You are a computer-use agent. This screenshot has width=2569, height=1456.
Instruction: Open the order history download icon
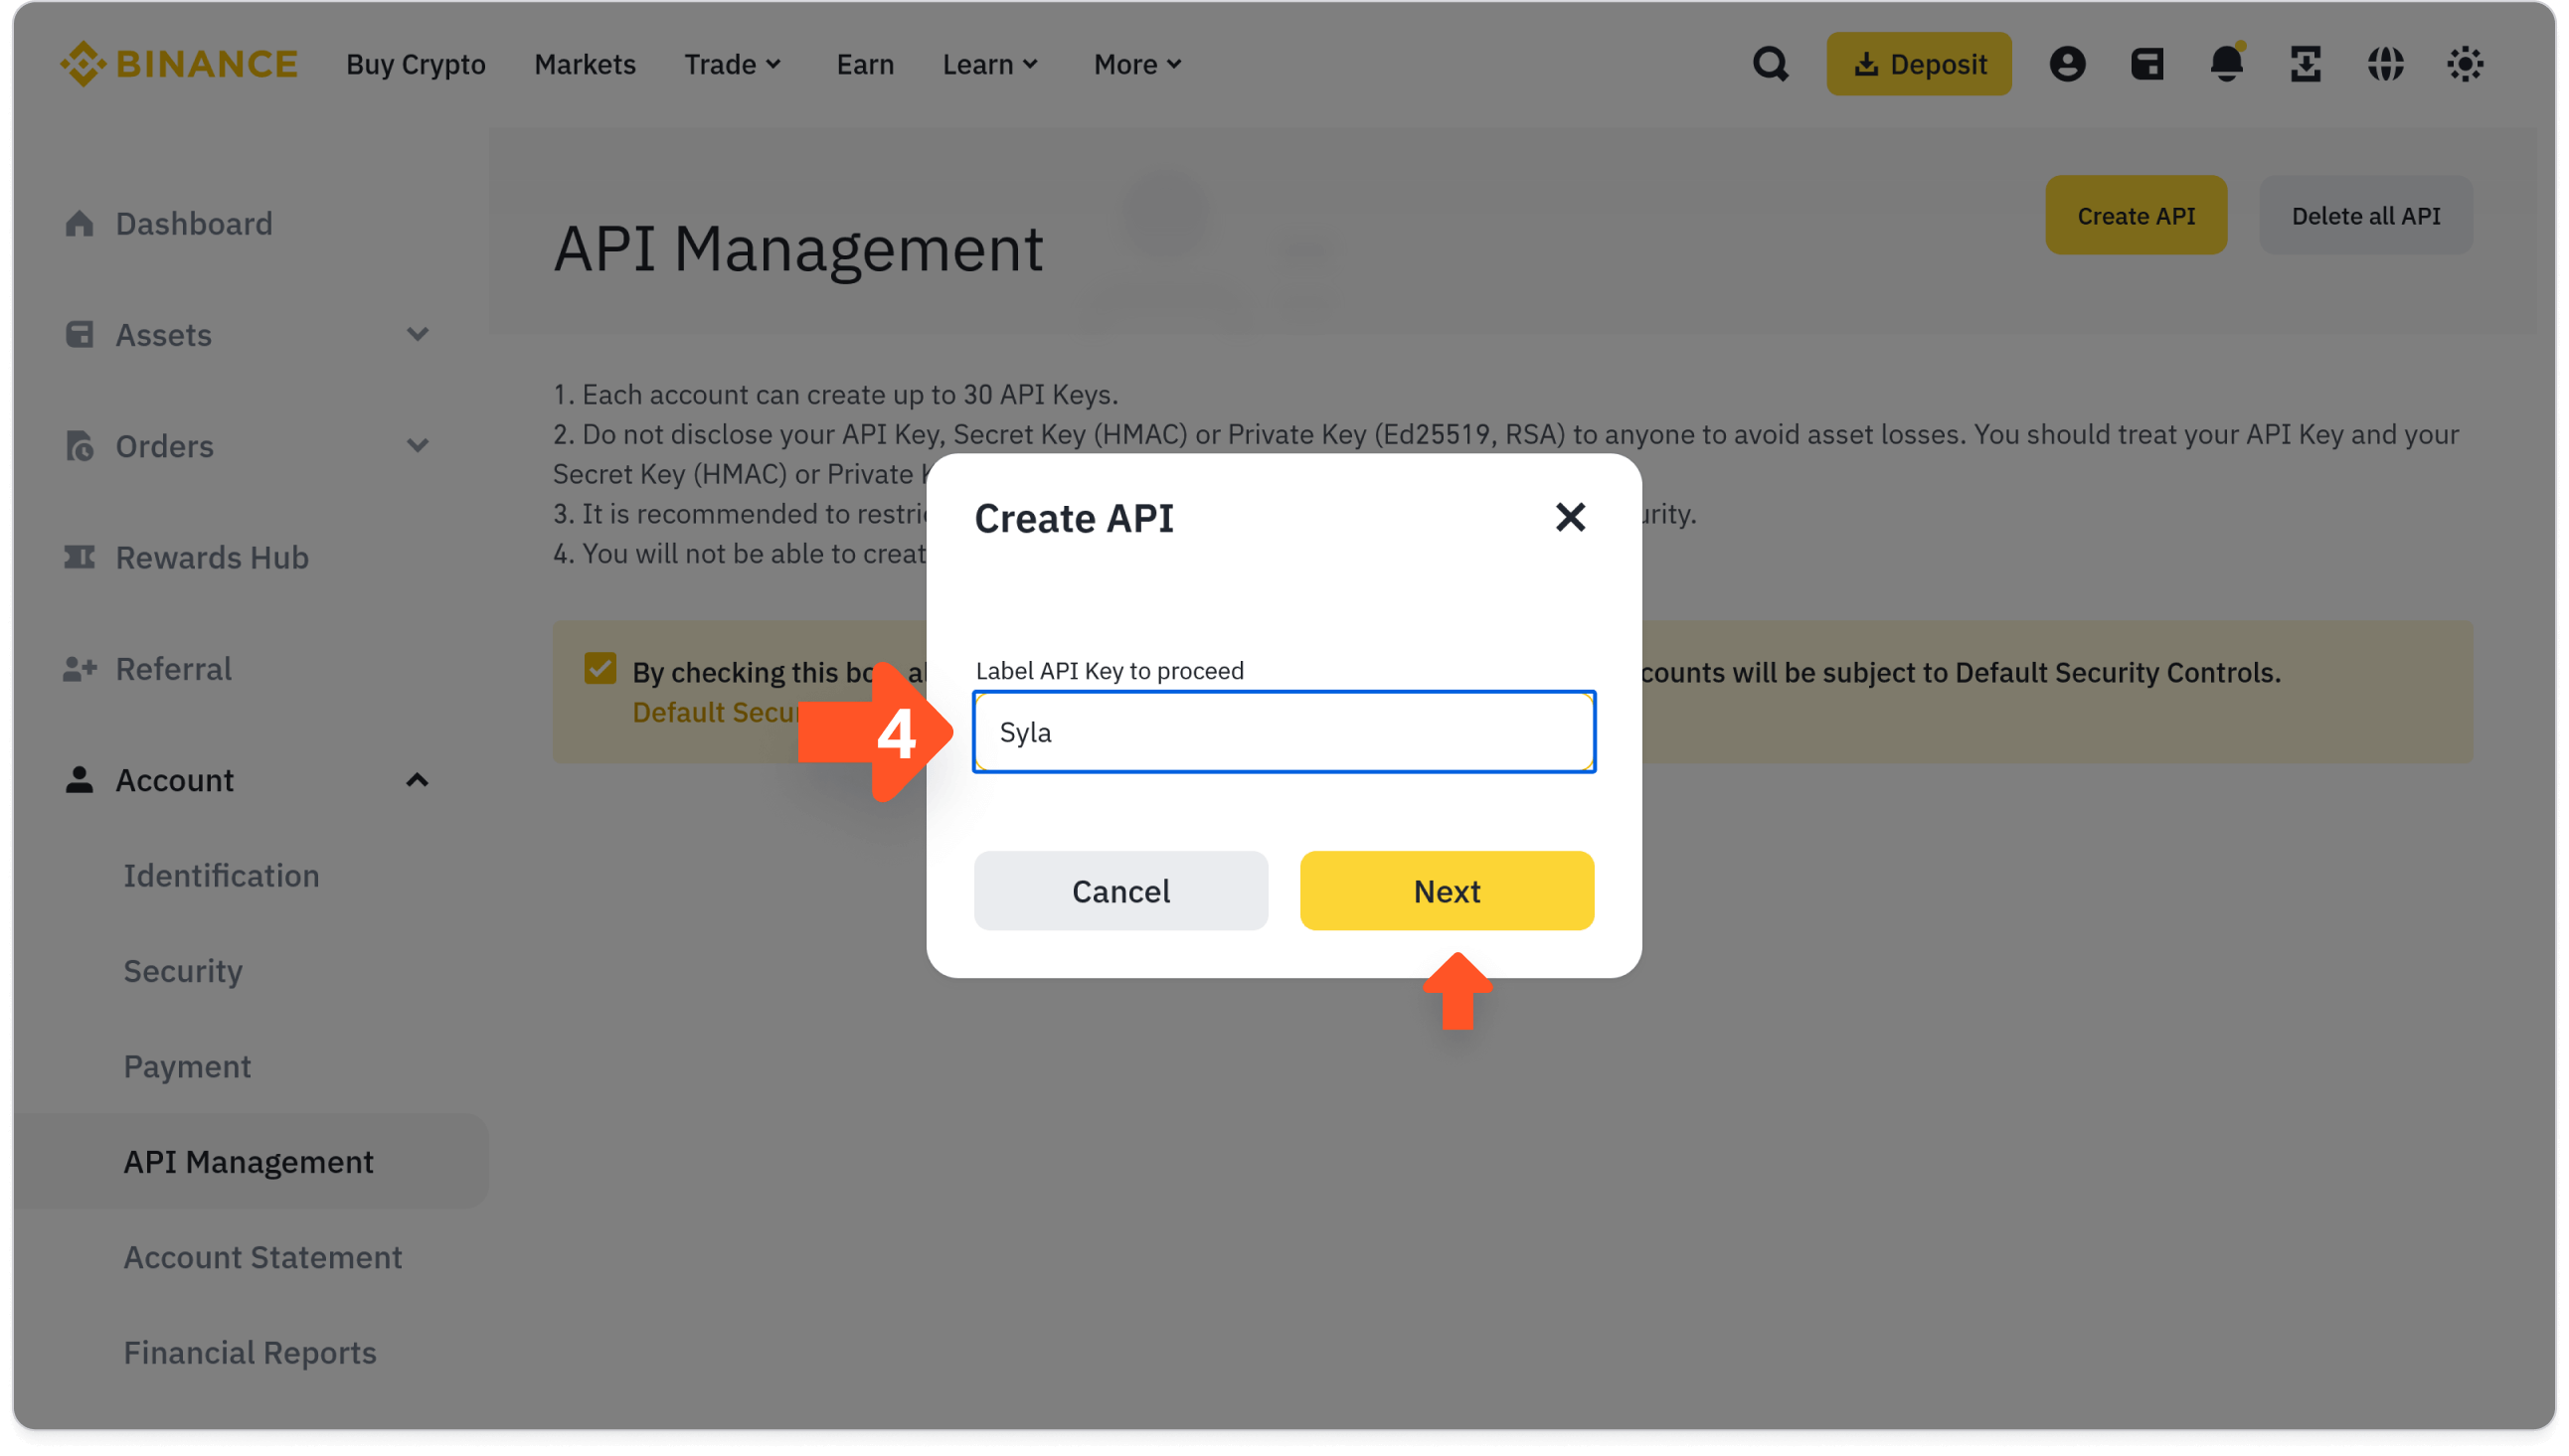pyautogui.click(x=2305, y=63)
